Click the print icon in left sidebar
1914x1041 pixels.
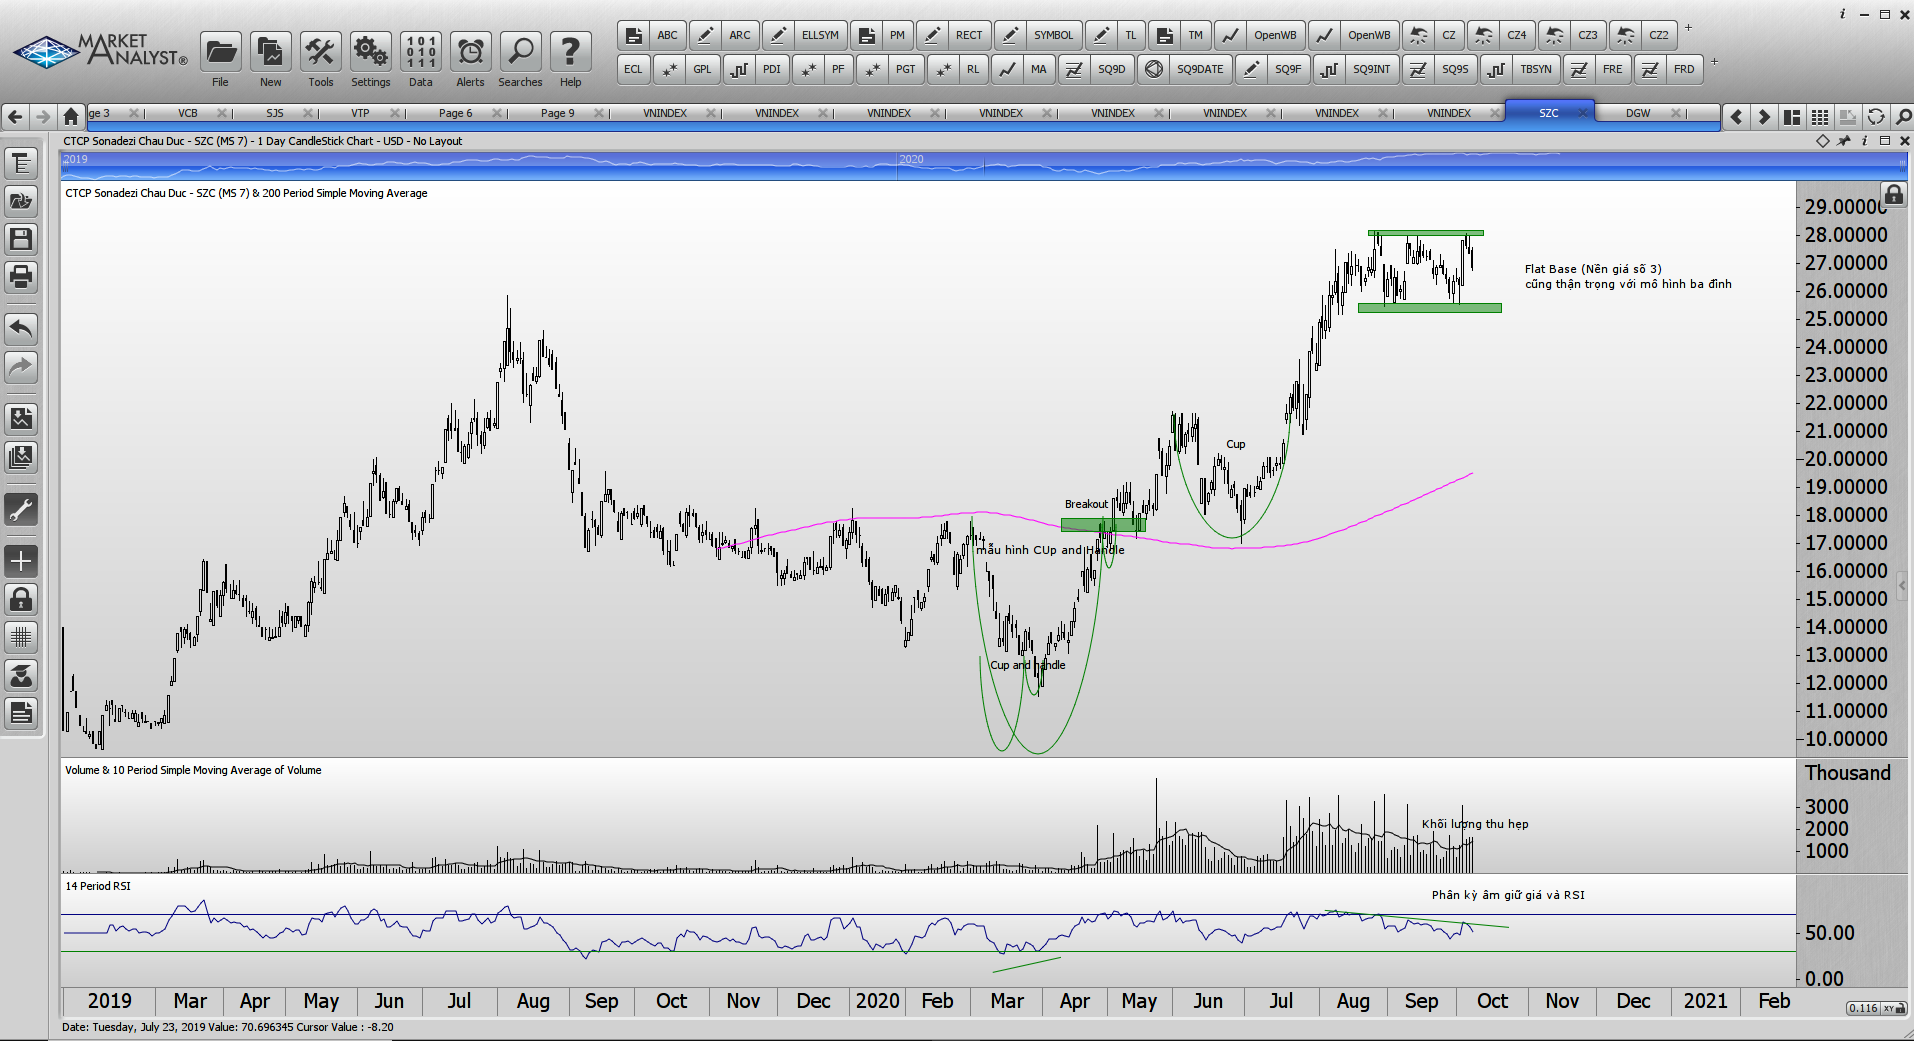point(21,277)
